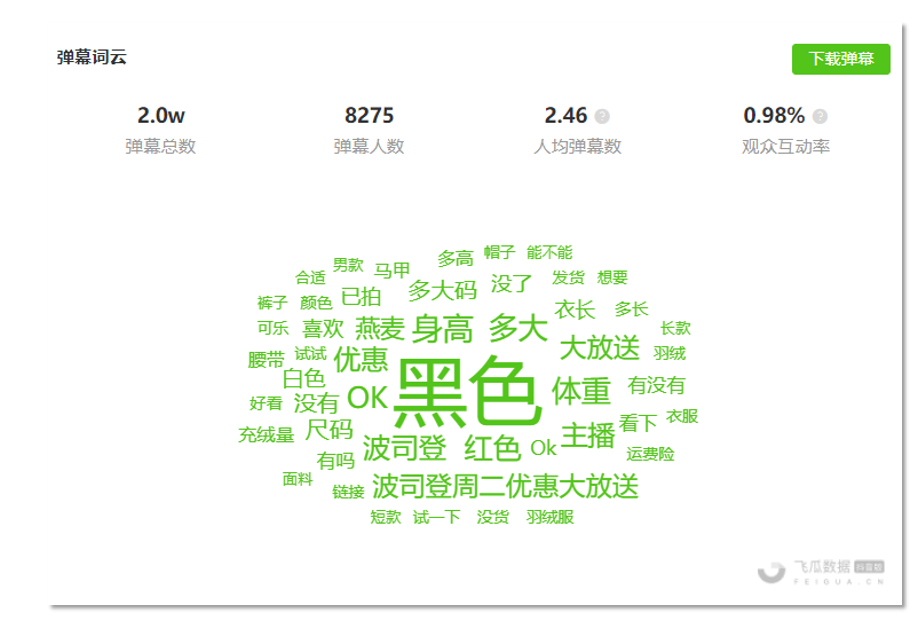This screenshot has width=918, height=623.
Task: Click the word 链接
Action: click(x=348, y=492)
